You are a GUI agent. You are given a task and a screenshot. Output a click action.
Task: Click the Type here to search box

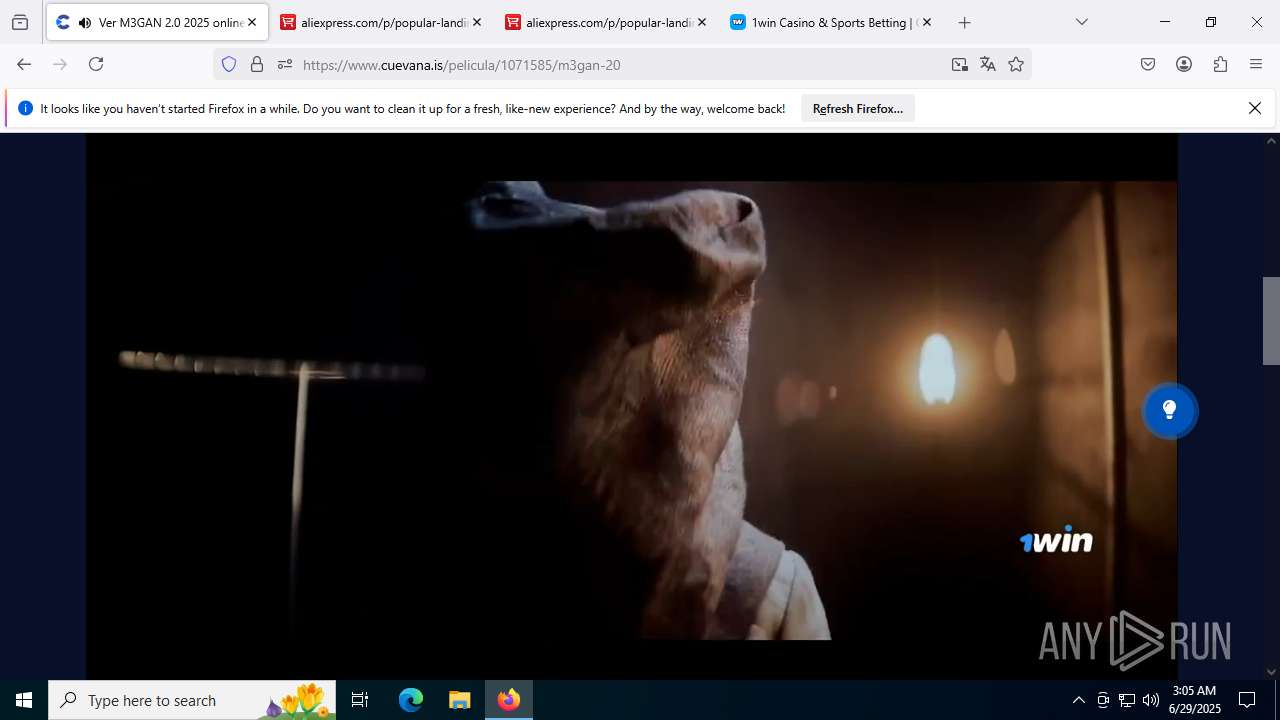coord(192,700)
